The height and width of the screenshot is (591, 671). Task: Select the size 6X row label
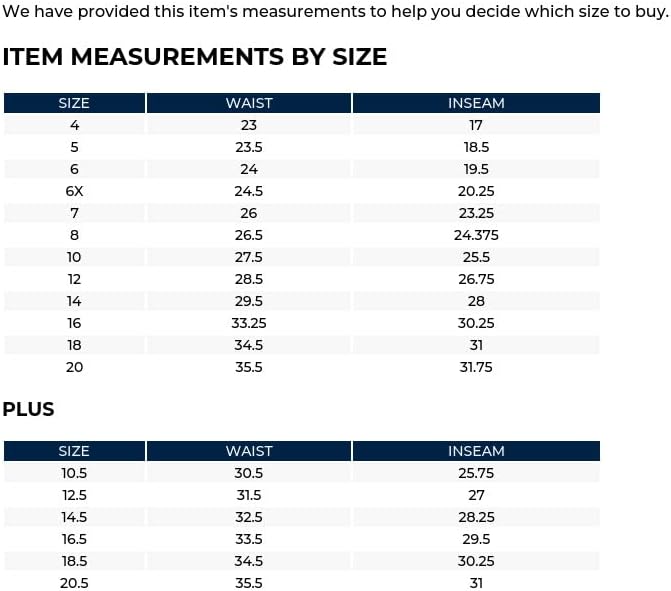tap(74, 191)
